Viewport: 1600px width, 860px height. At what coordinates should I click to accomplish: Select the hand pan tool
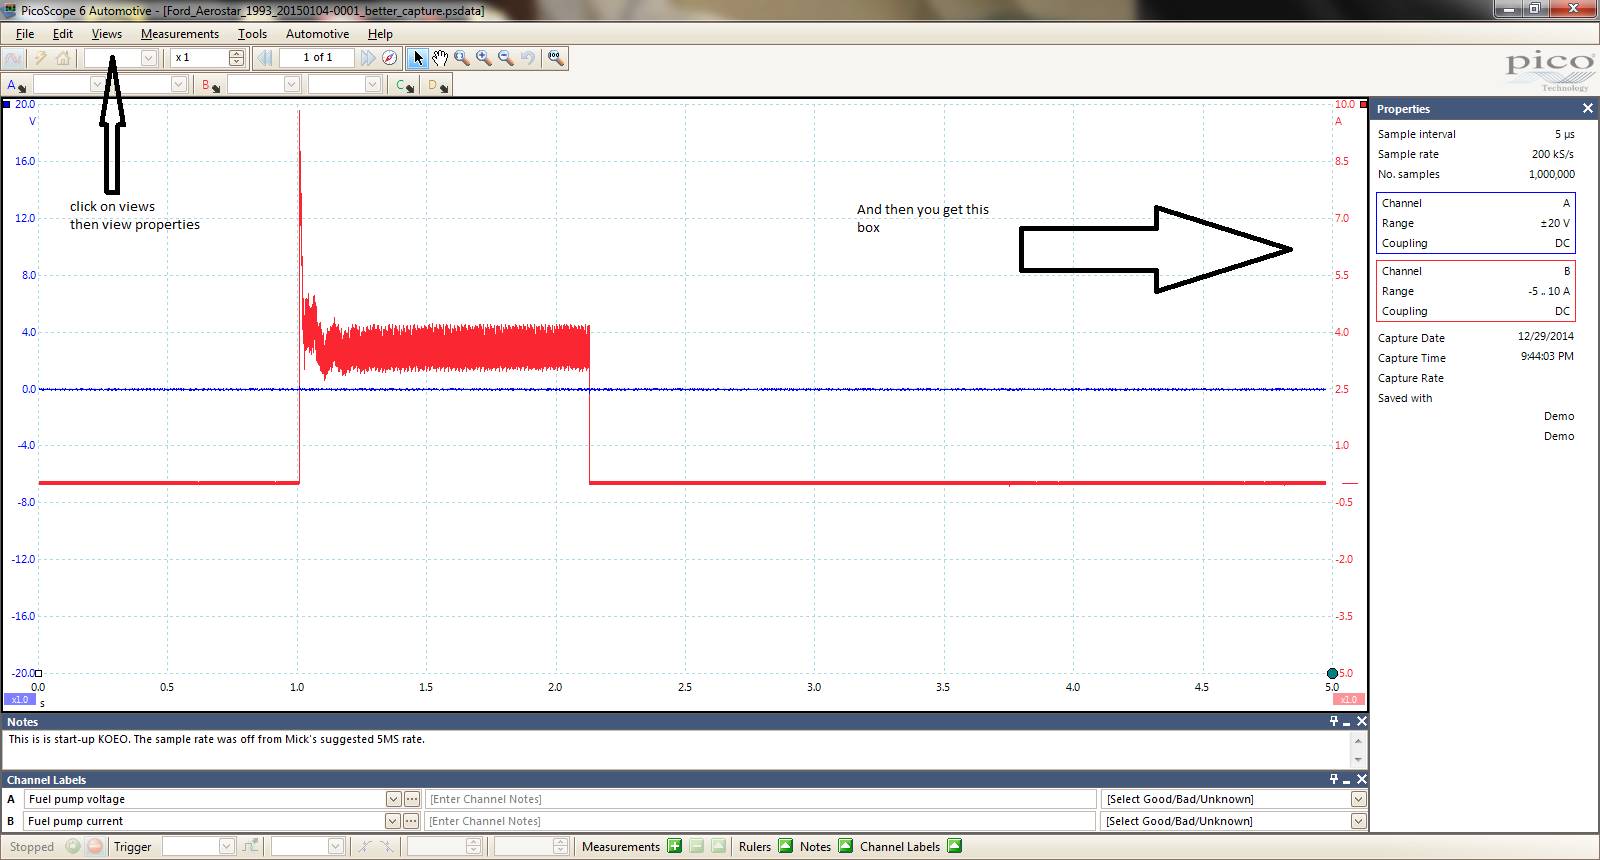click(x=440, y=58)
